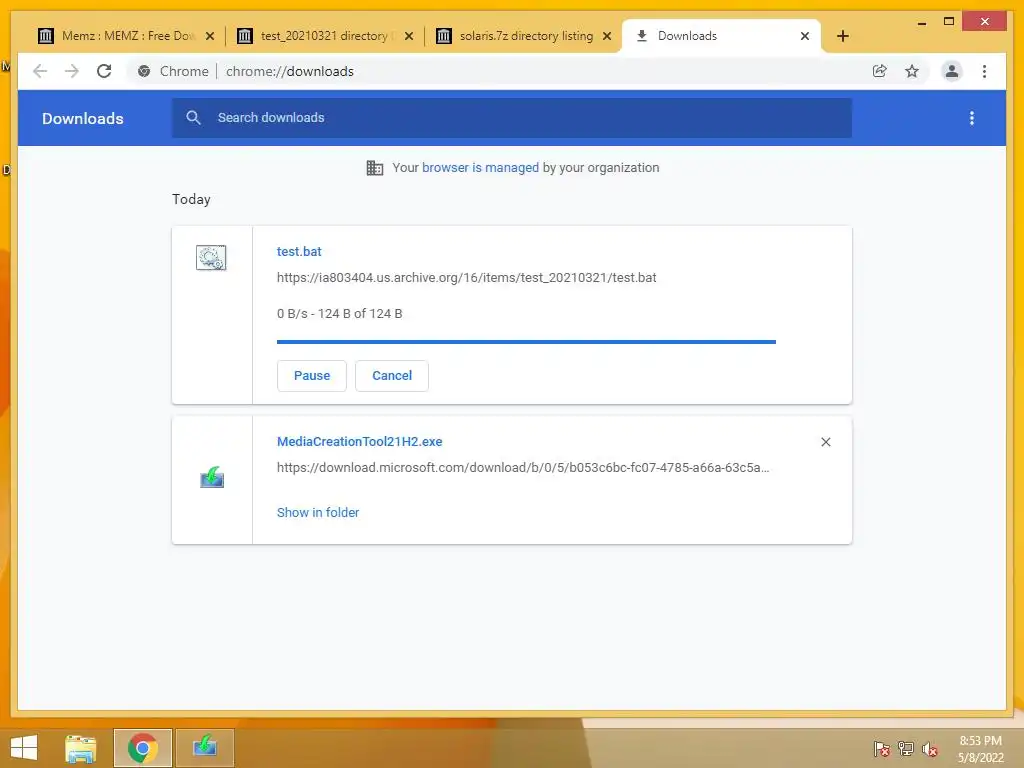This screenshot has height=768, width=1024.
Task: Click the Chrome taskbar icon
Action: pos(142,748)
